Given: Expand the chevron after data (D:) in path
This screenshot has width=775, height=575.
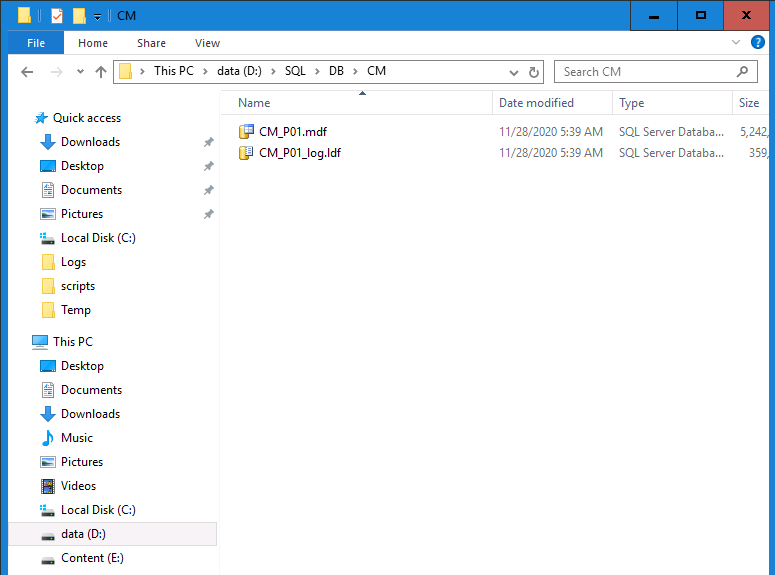Looking at the screenshot, I should click(x=273, y=72).
